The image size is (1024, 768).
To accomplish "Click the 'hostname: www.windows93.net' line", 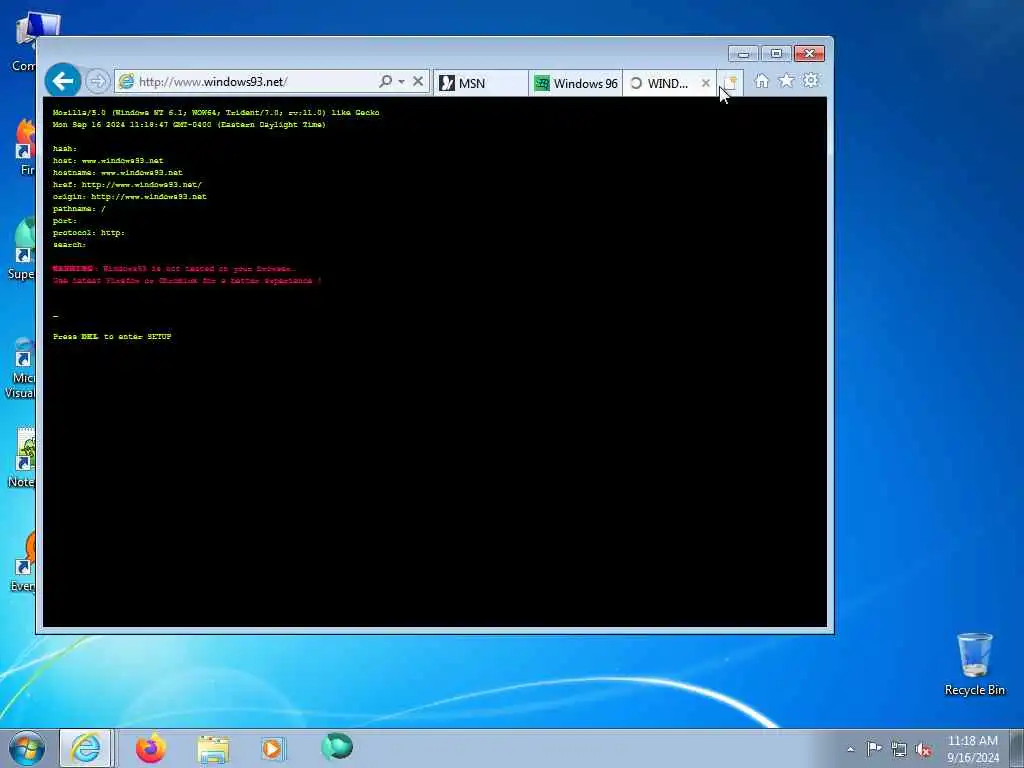I will coord(118,172).
